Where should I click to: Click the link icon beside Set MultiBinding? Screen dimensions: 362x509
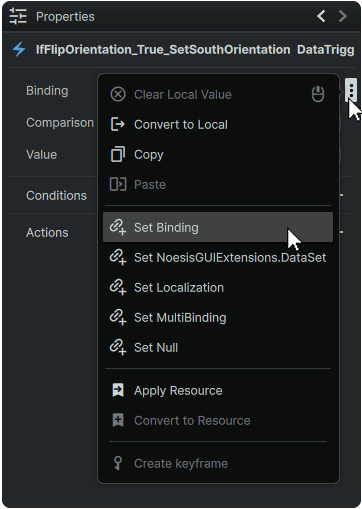[118, 317]
